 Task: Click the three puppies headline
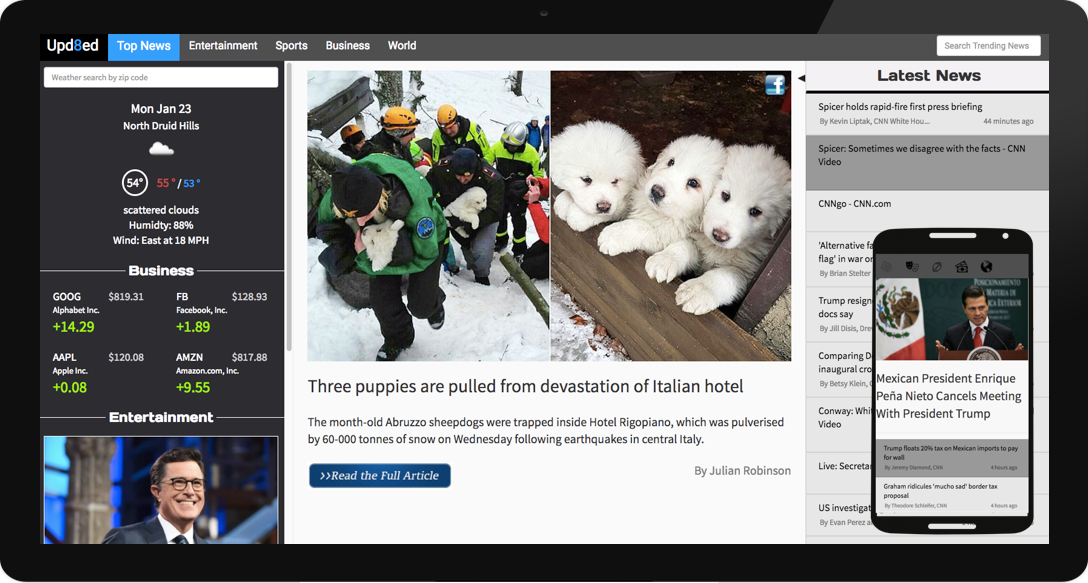tap(525, 387)
